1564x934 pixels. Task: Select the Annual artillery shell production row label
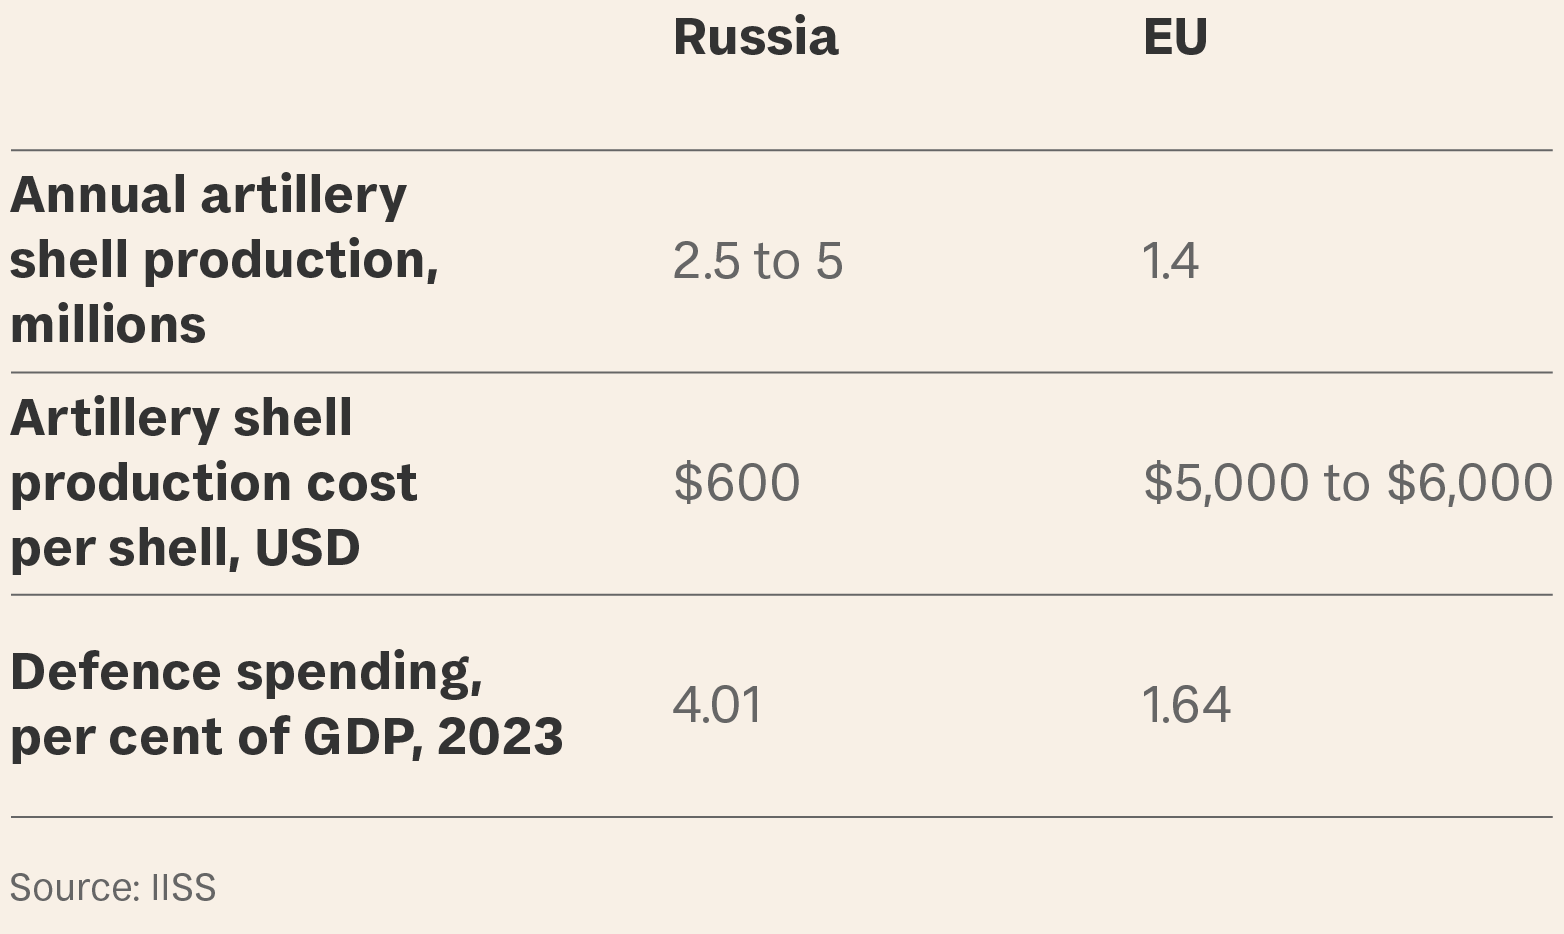(x=224, y=260)
